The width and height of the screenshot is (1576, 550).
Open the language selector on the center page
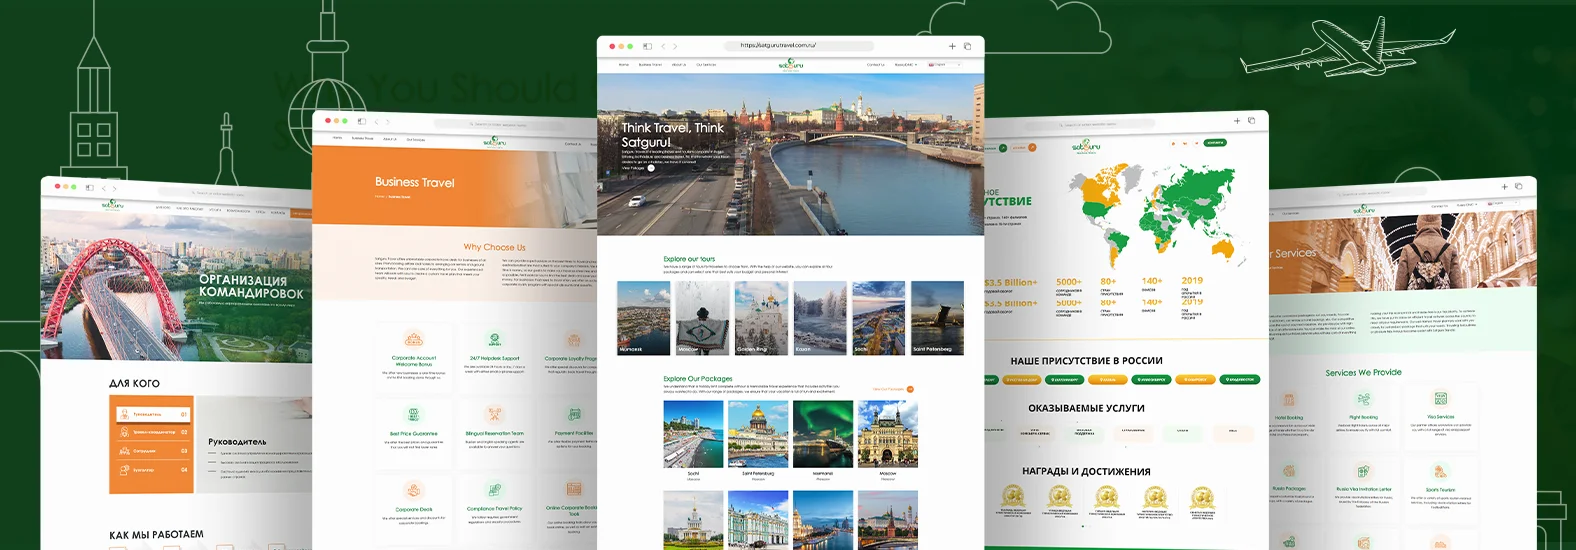tap(944, 65)
